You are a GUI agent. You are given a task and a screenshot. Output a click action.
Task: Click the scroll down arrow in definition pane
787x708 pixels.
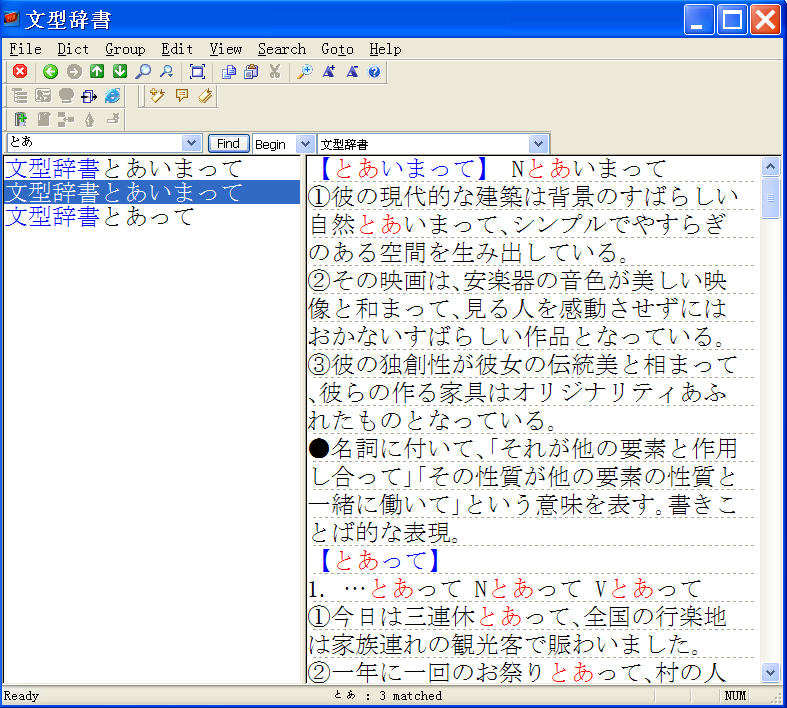tap(770, 672)
